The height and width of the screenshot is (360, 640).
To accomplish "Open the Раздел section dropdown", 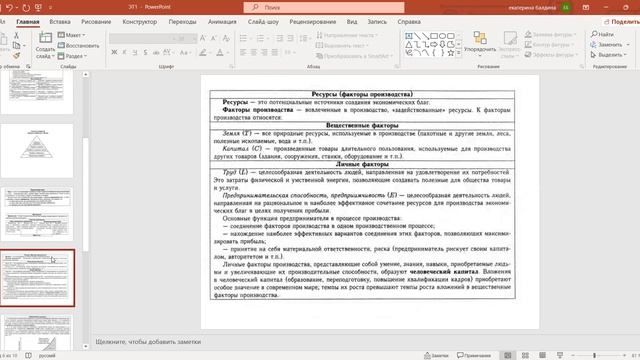I will click(72, 56).
